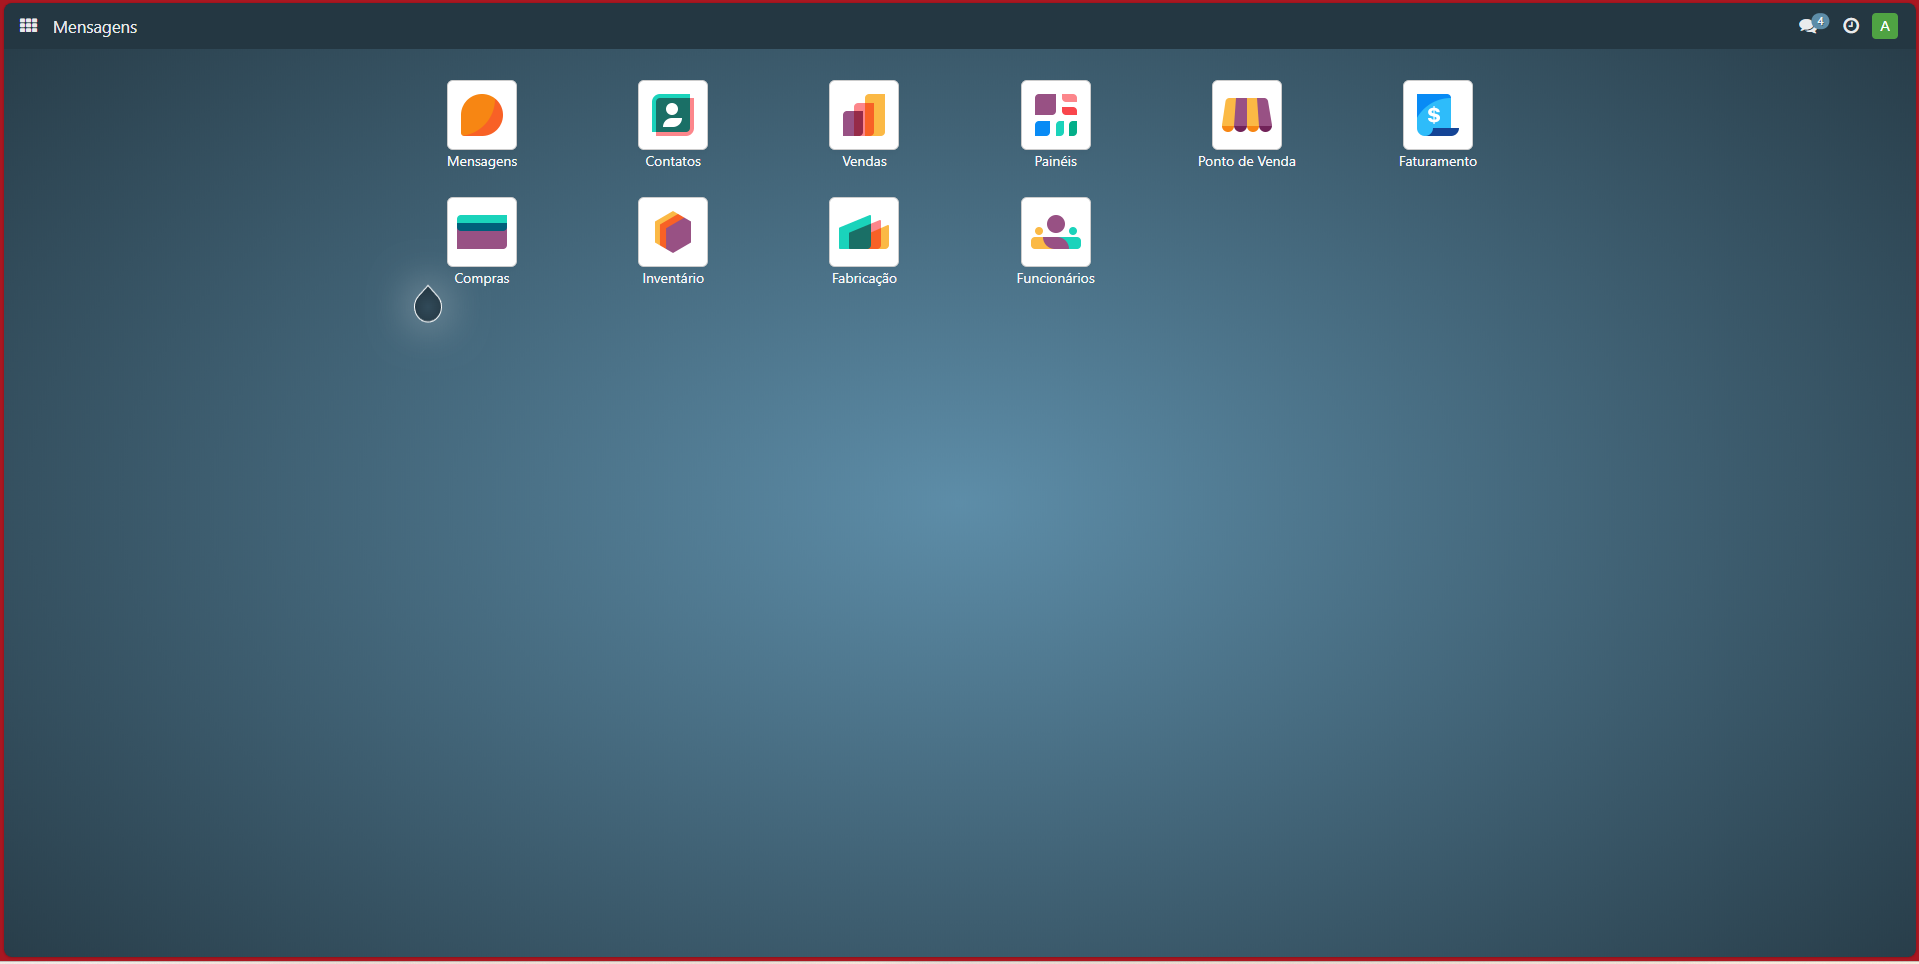This screenshot has width=1919, height=964.
Task: Open the Contatos app
Action: point(672,115)
